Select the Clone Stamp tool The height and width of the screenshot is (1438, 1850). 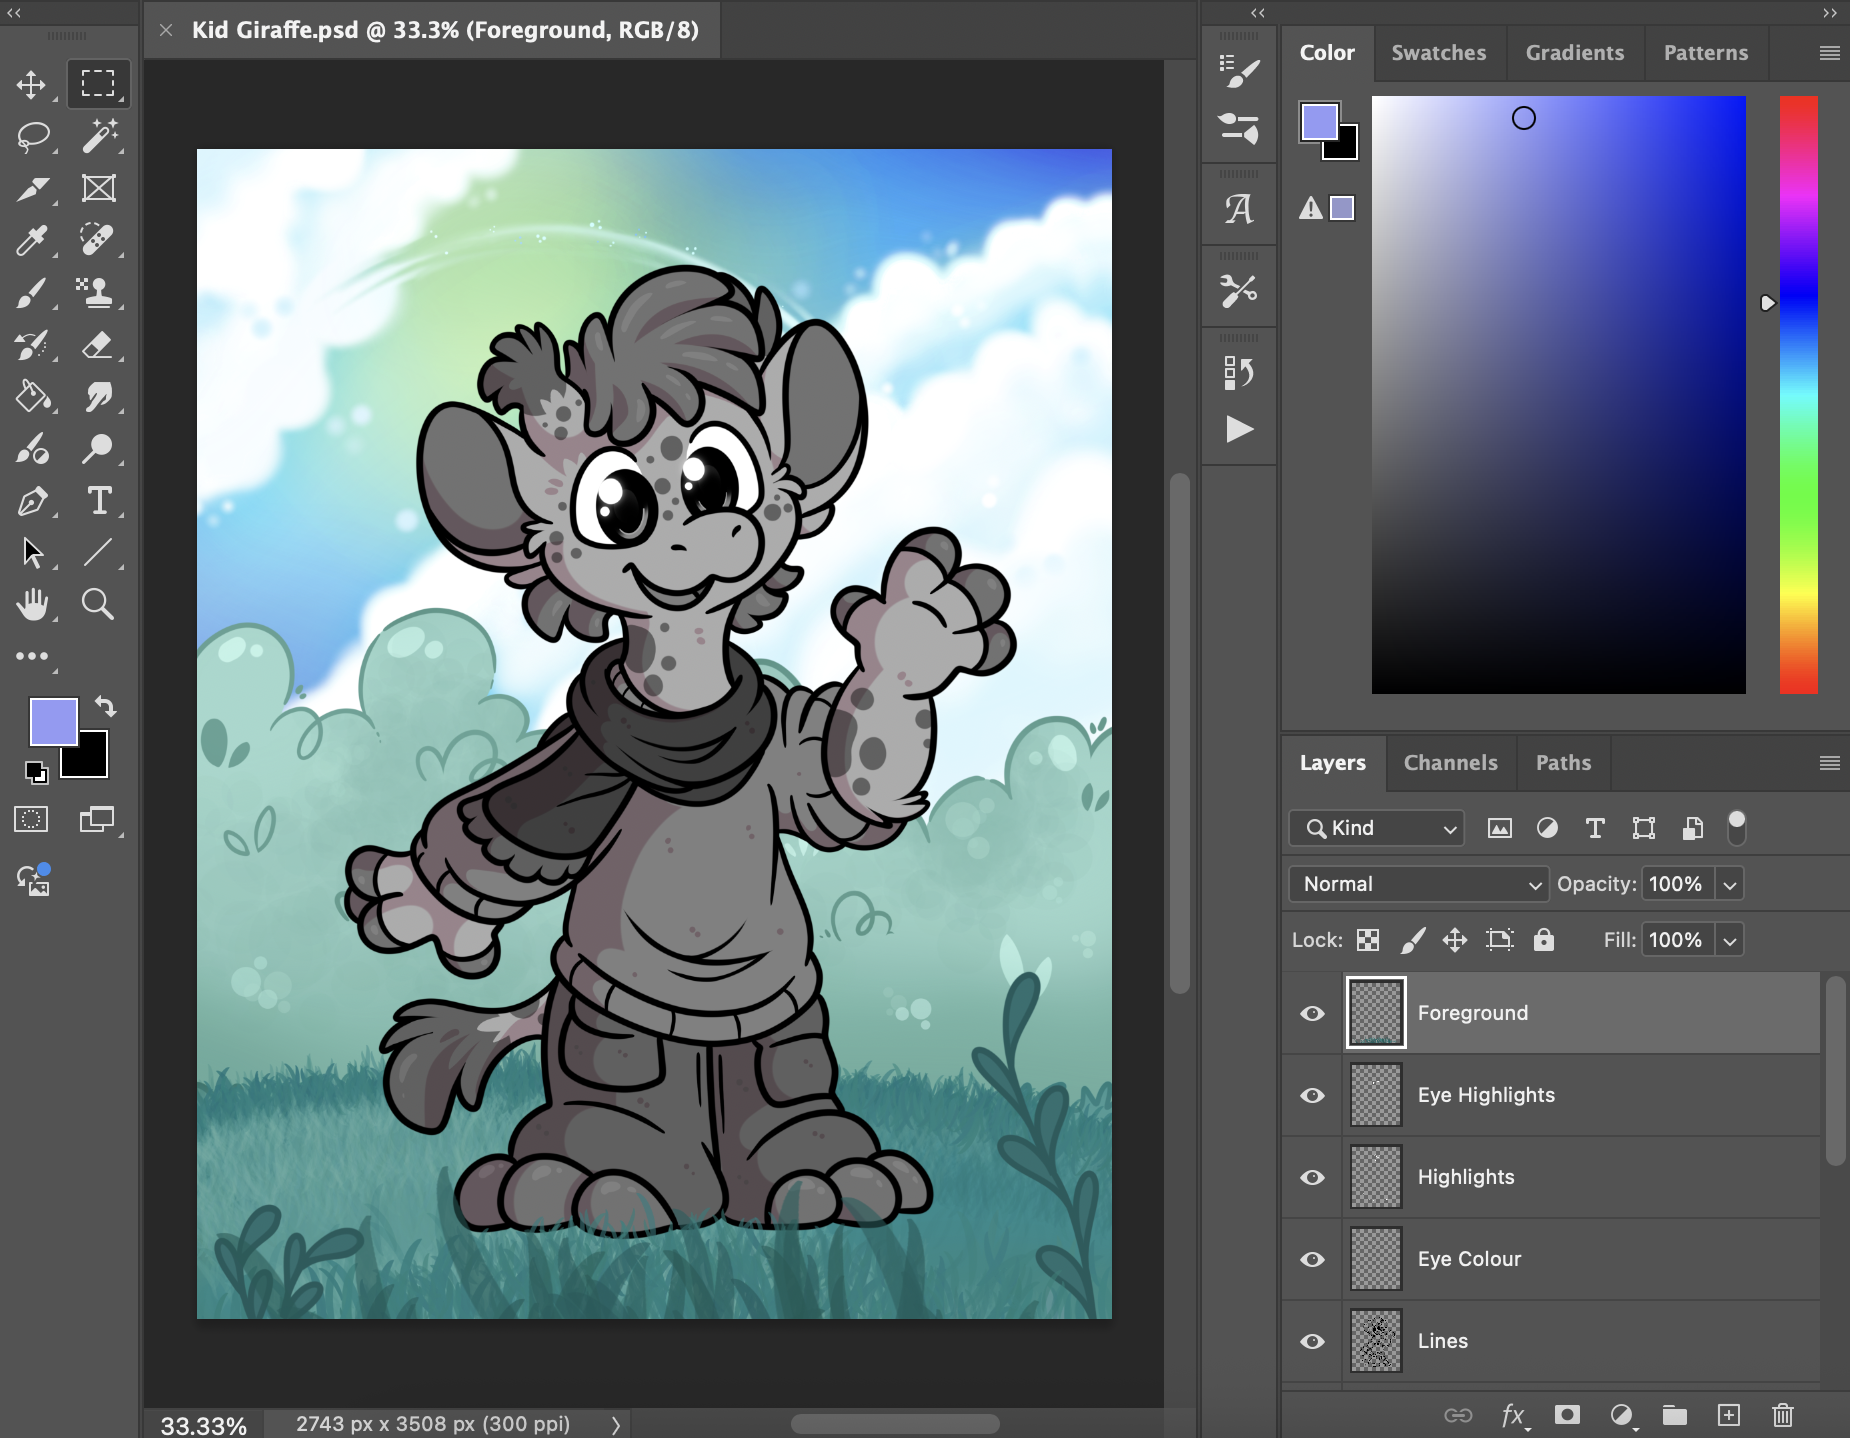(97, 292)
